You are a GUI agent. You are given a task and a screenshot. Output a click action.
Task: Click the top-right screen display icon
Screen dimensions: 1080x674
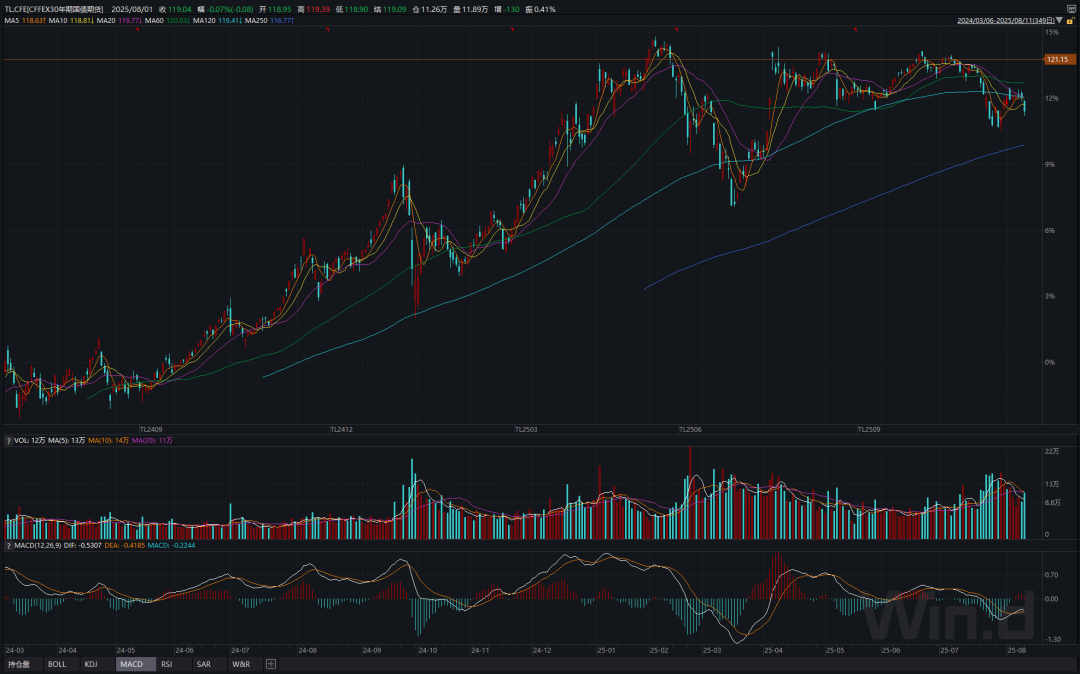[x=1072, y=9]
